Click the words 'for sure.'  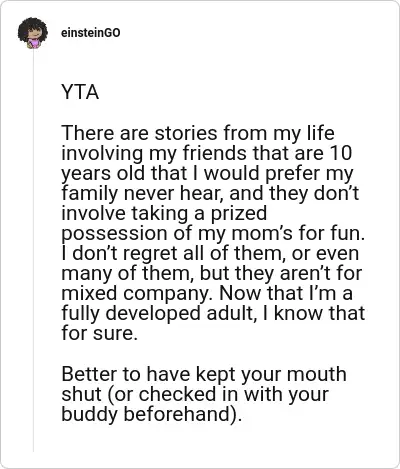[x=99, y=333]
